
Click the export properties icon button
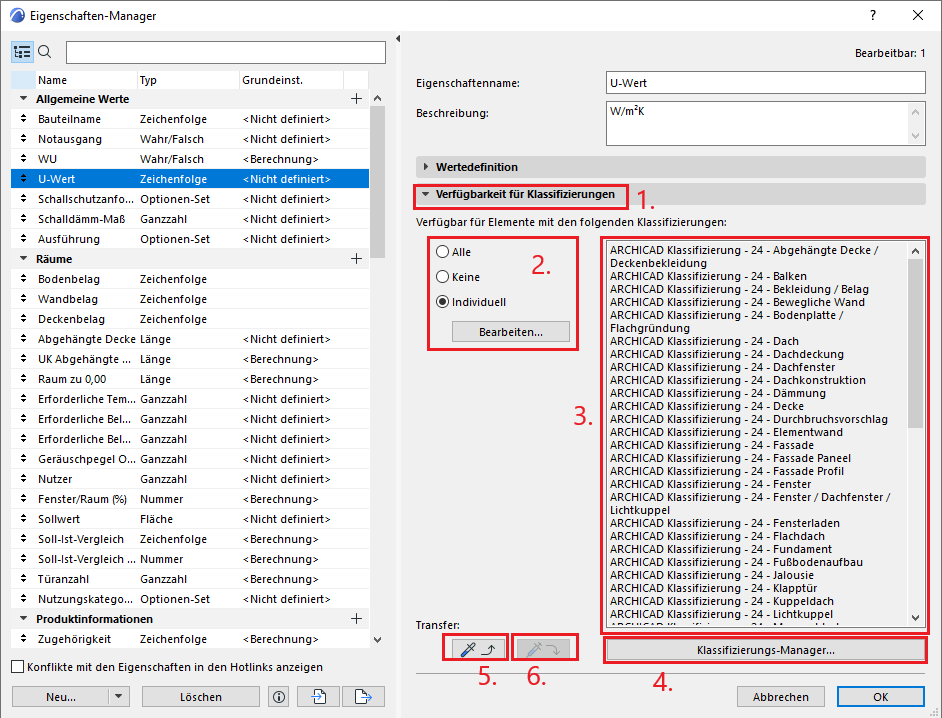click(362, 697)
